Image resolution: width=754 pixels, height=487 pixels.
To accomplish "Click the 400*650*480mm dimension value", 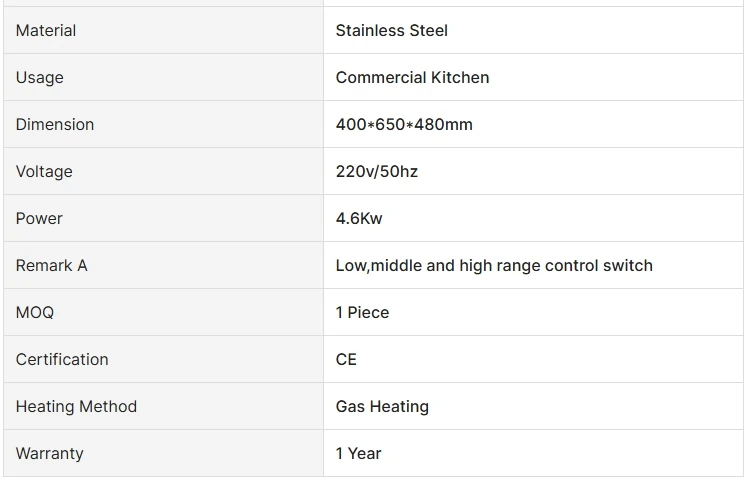I will [x=404, y=125].
